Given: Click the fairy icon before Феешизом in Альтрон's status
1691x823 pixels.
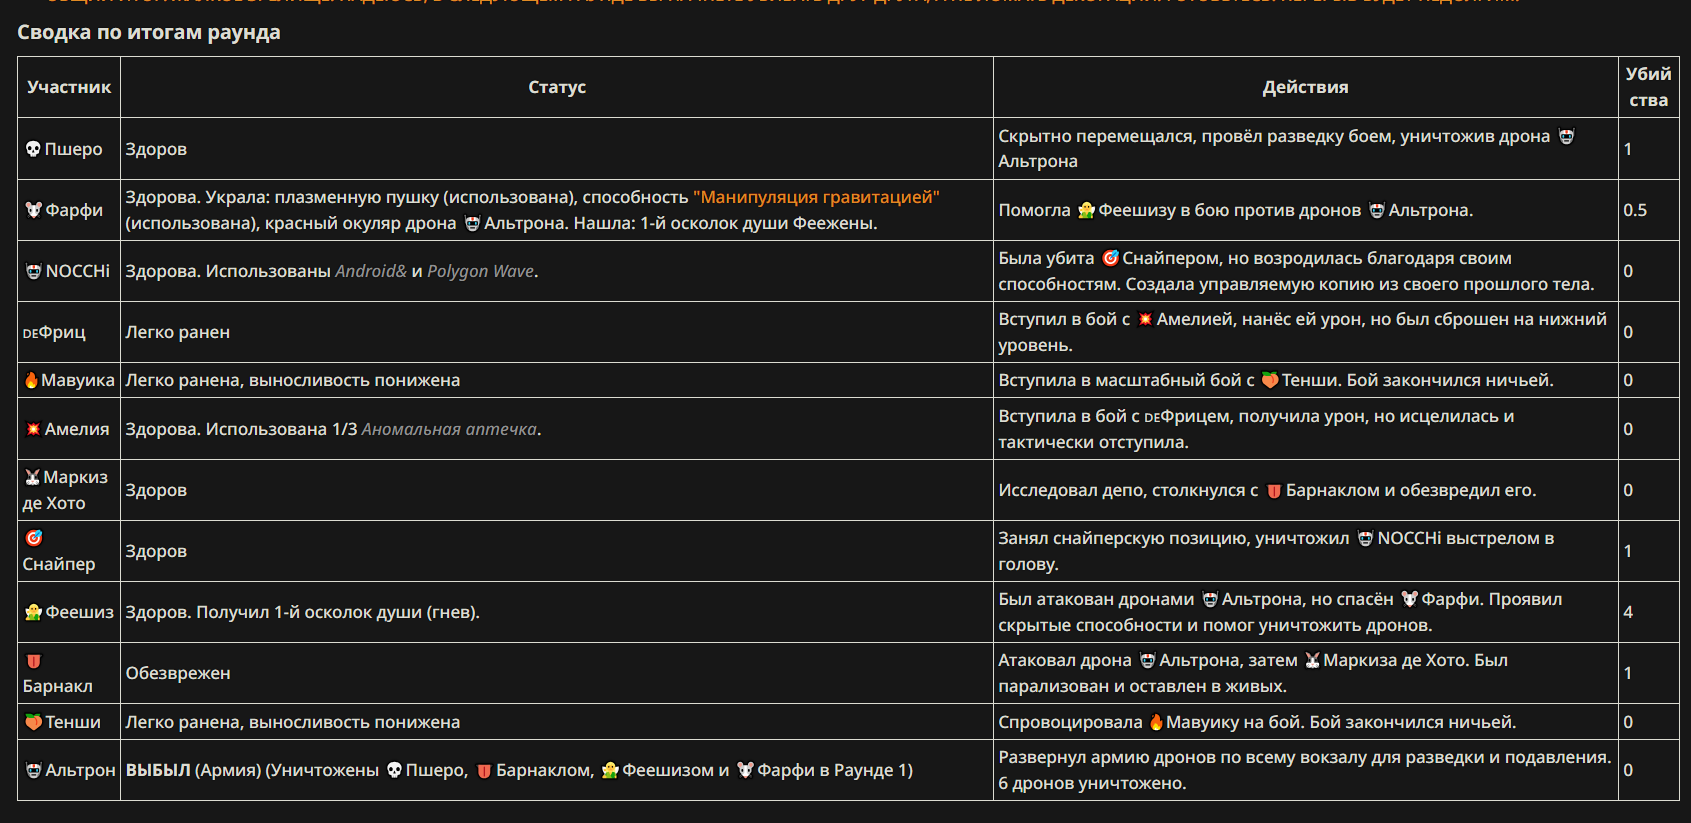Looking at the screenshot, I should pos(610,770).
